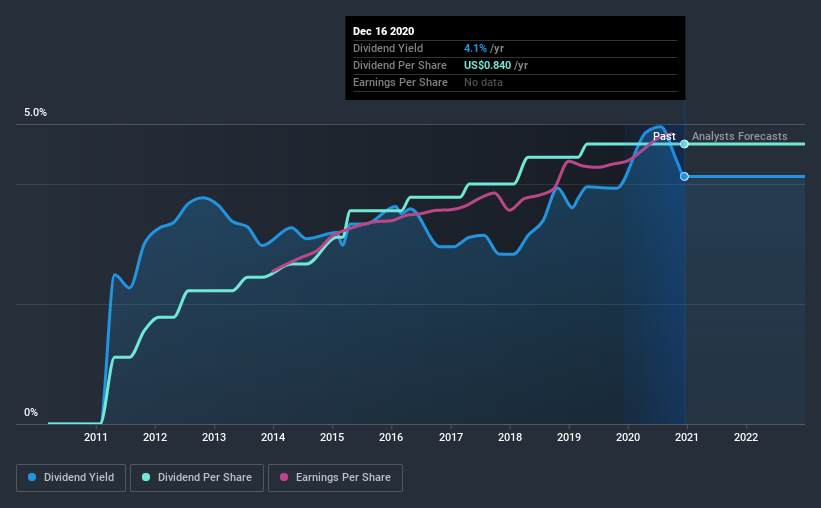The image size is (821, 508).
Task: Click the 2019 x-axis label
Action: [569, 437]
